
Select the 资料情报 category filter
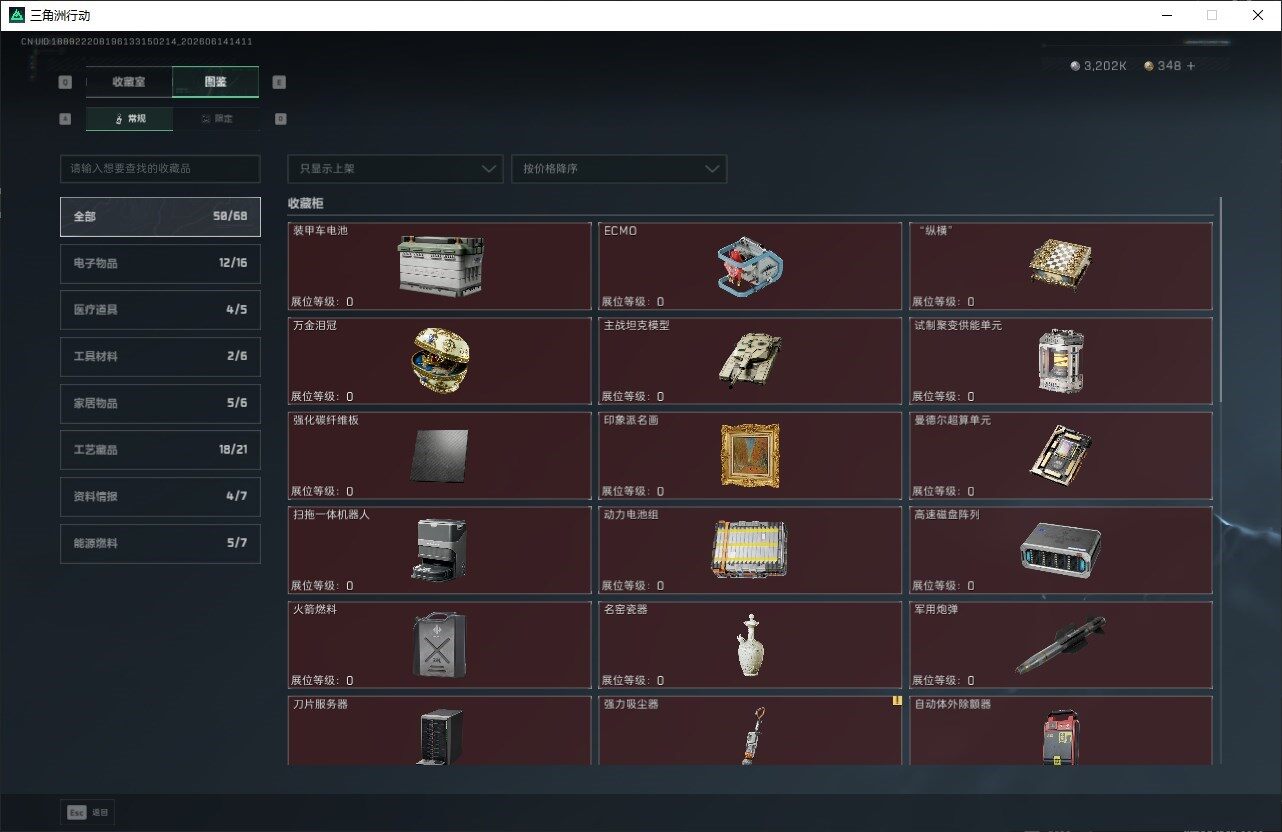pyautogui.click(x=160, y=496)
